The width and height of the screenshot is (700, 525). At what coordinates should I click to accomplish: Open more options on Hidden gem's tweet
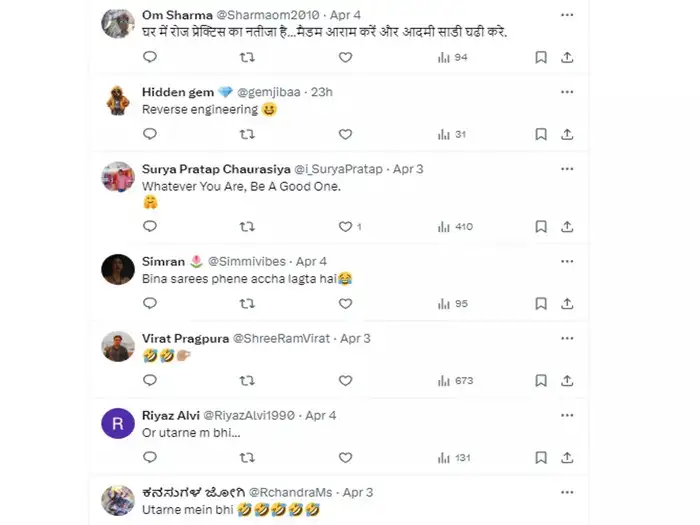[x=567, y=92]
